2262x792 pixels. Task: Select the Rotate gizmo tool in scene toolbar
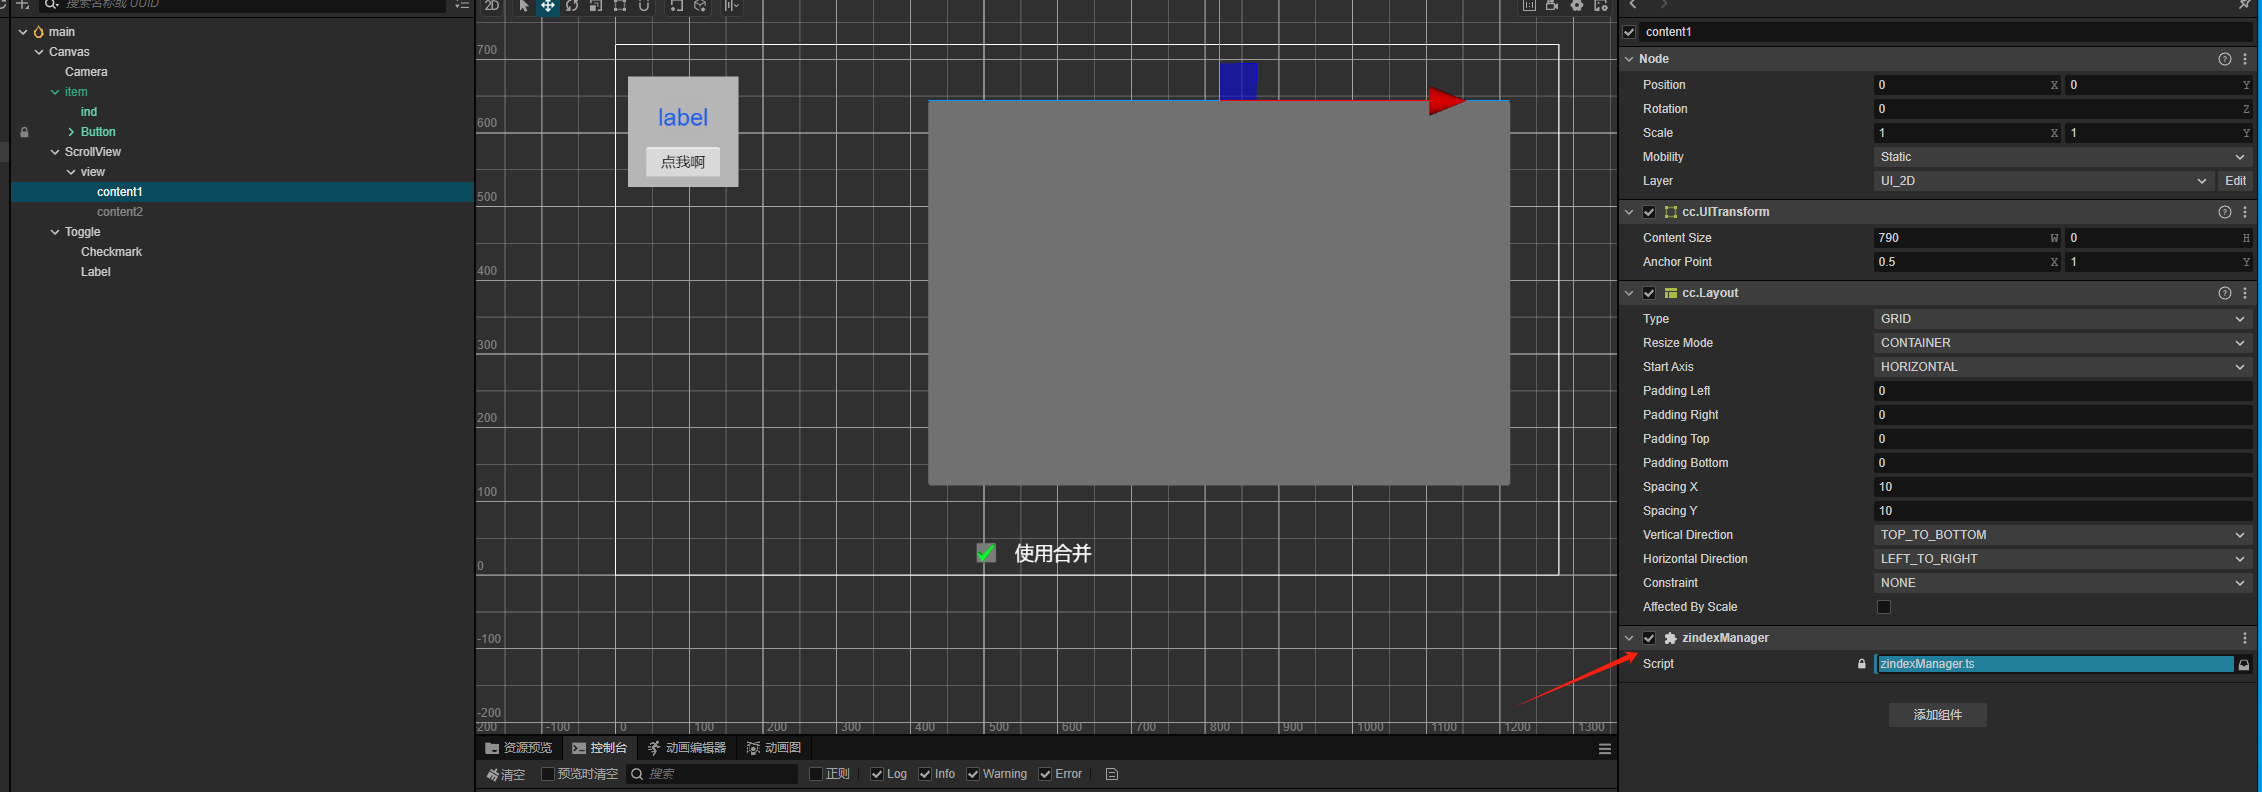tap(572, 6)
